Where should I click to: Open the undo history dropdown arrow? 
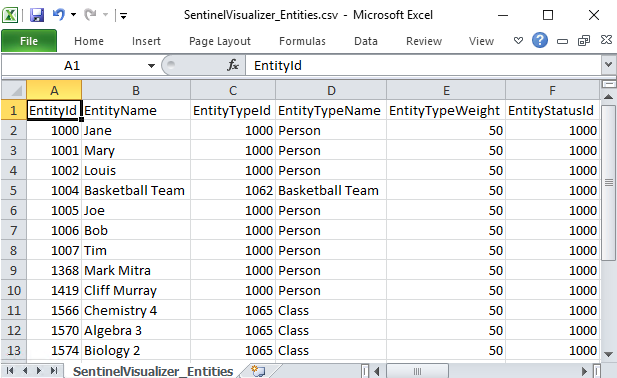tap(74, 15)
